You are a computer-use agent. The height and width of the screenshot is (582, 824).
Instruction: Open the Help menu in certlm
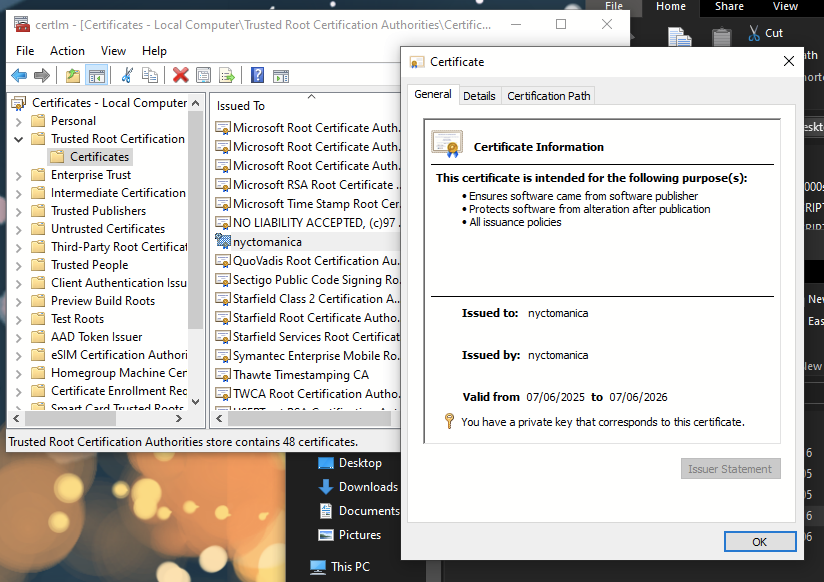154,51
